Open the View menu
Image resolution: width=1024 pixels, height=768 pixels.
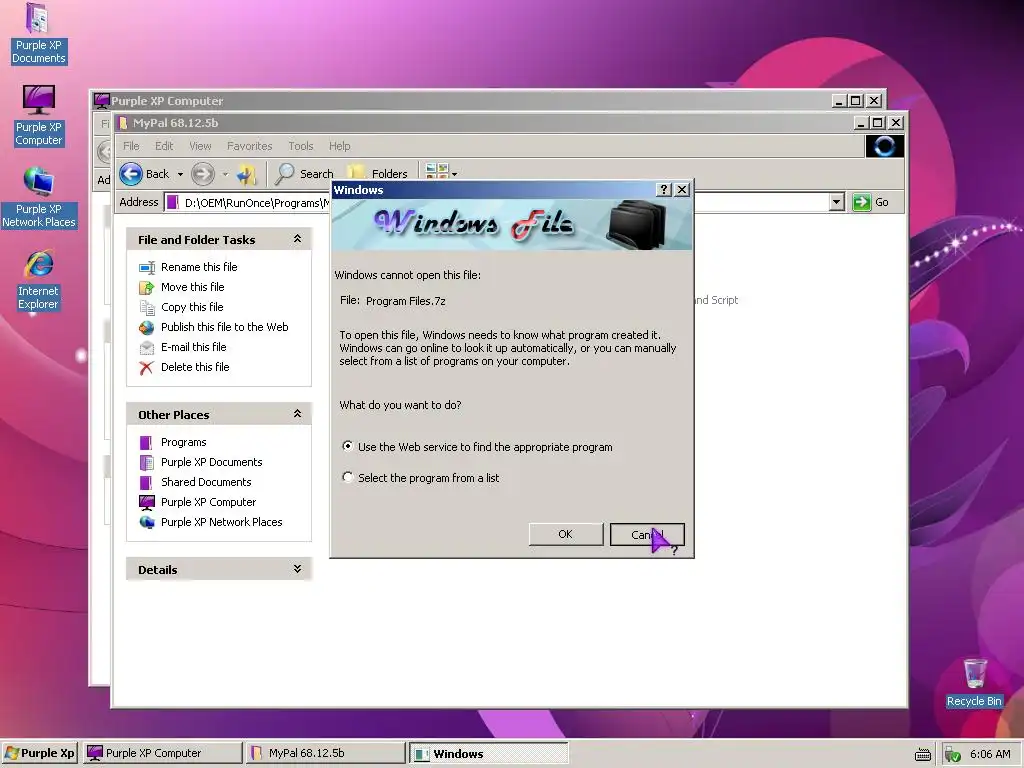(x=200, y=146)
